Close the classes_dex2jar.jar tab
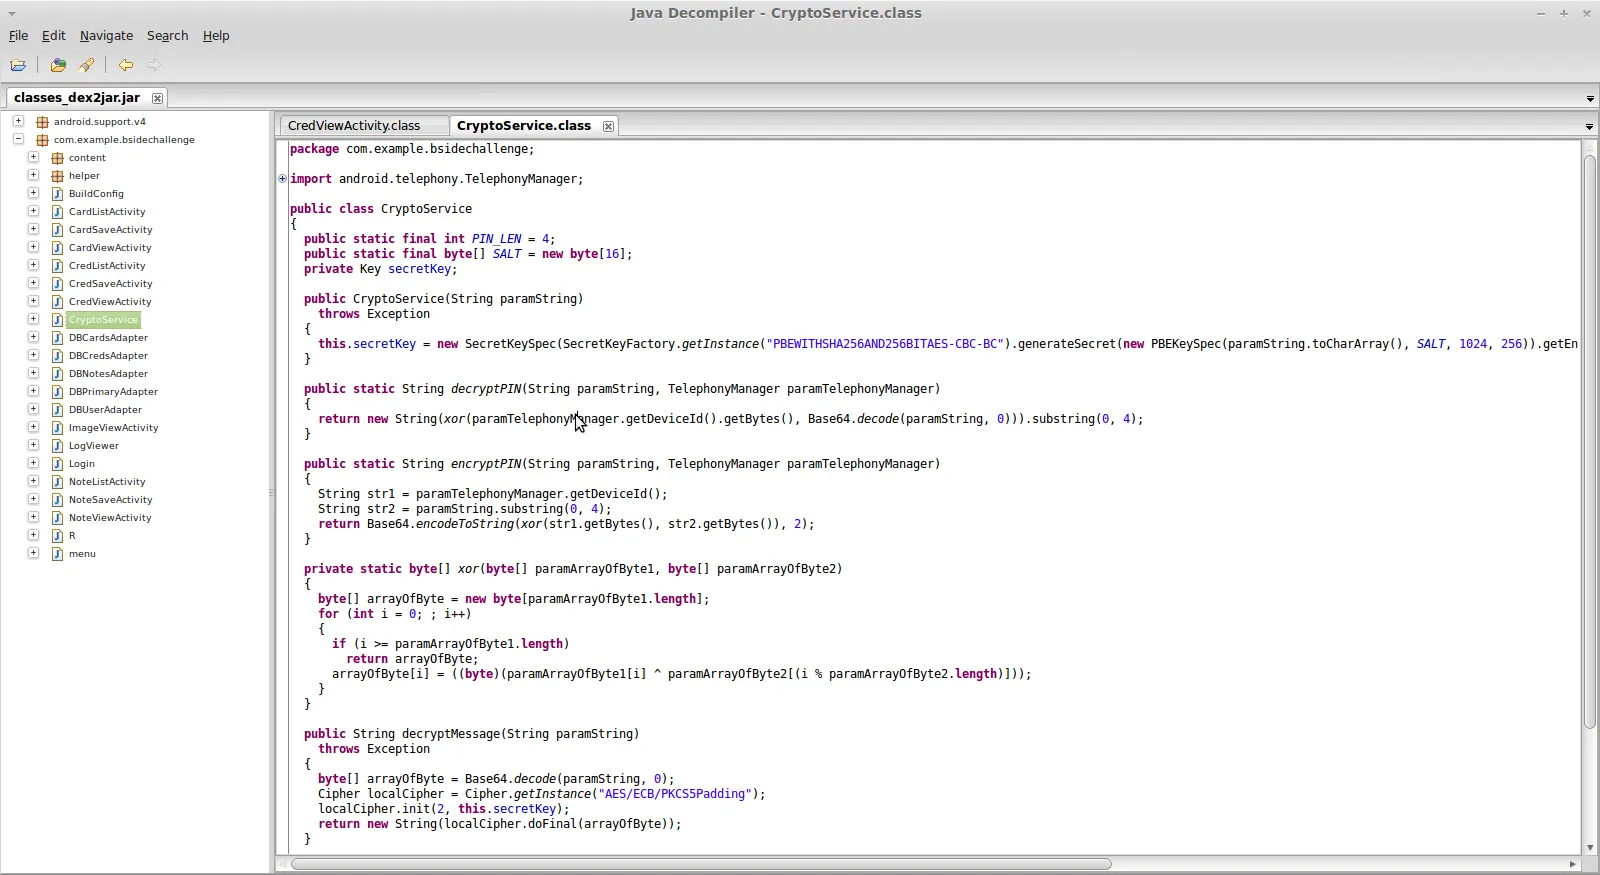 [157, 98]
